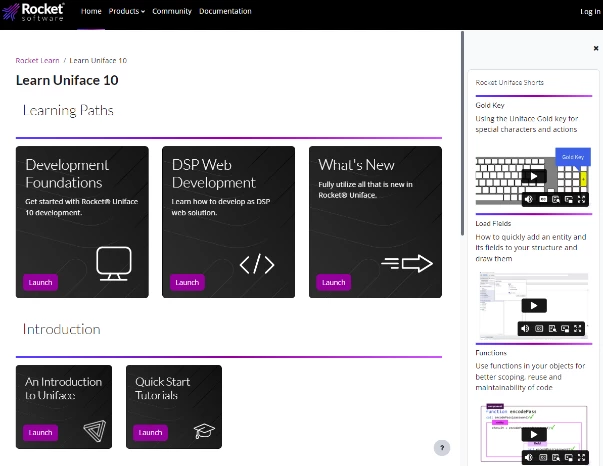Make Functions video fullscreen
Viewport: 603px width, 466px height.
tap(581, 457)
